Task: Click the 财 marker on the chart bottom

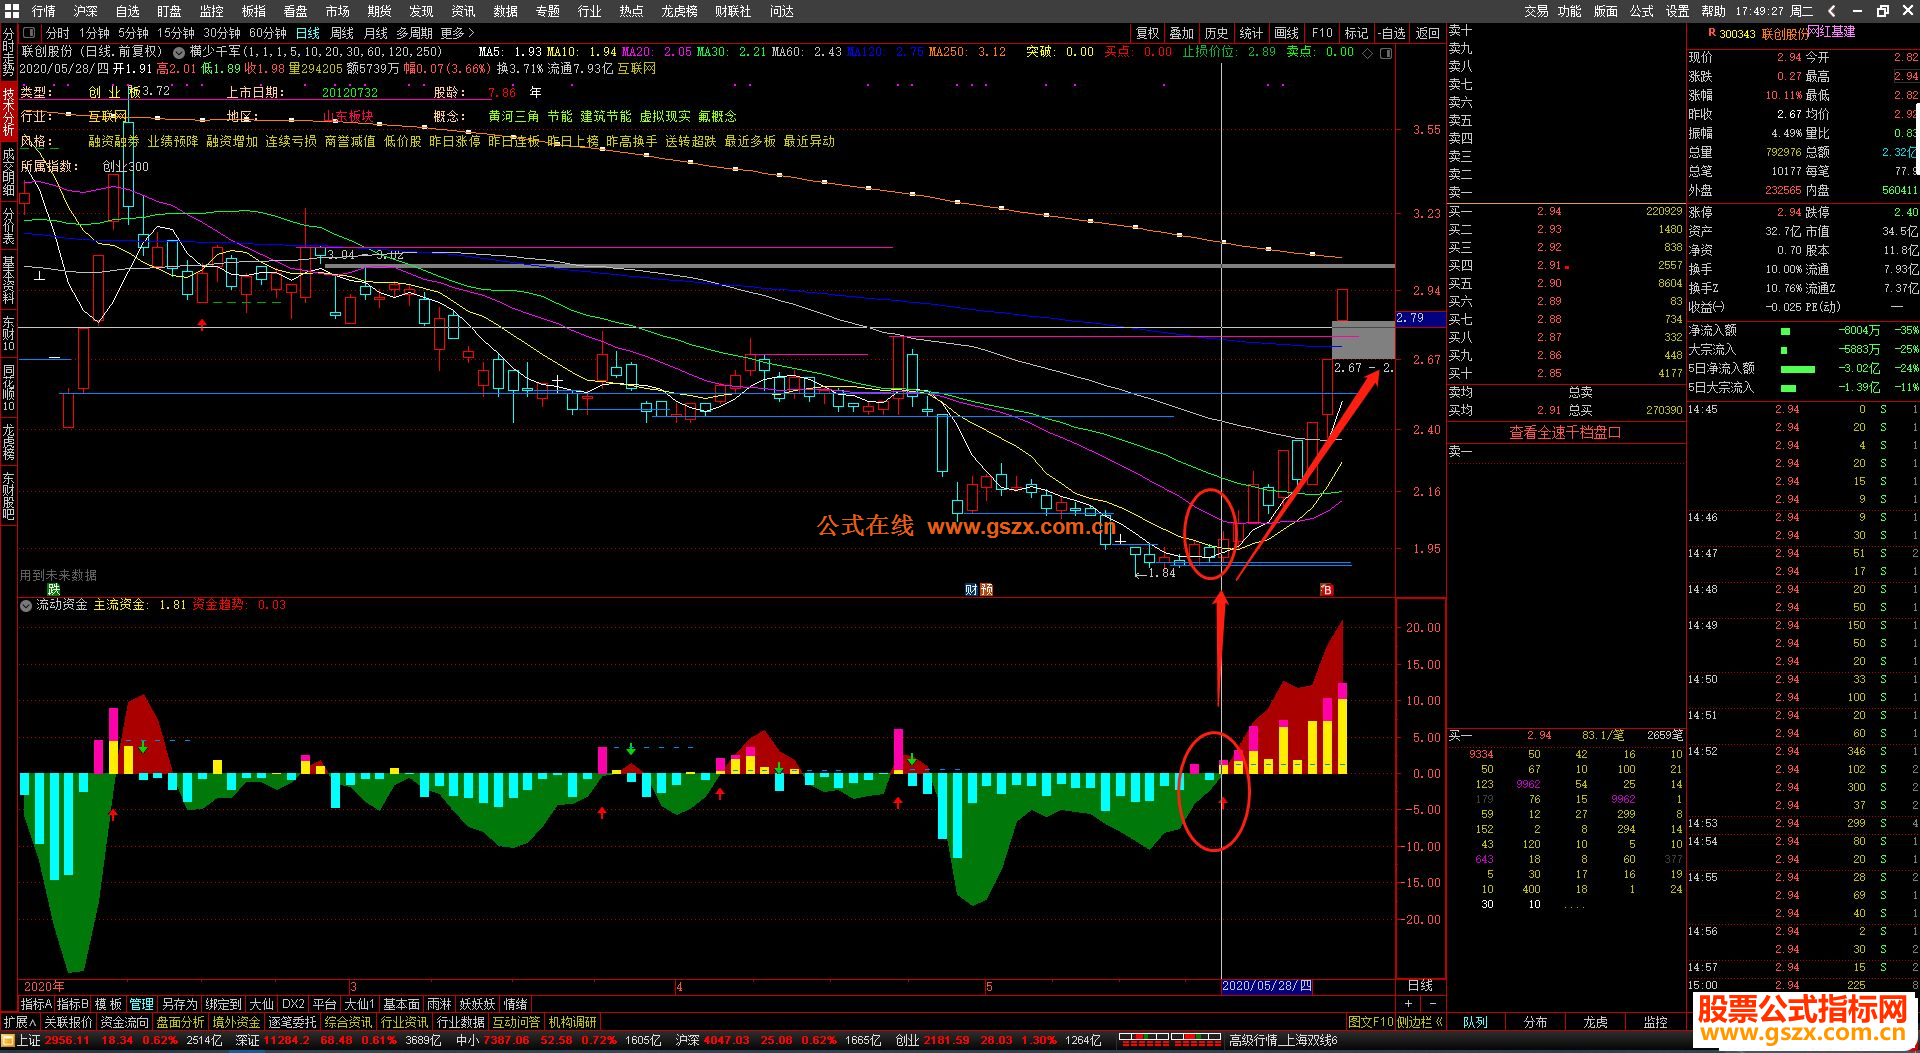Action: [971, 590]
